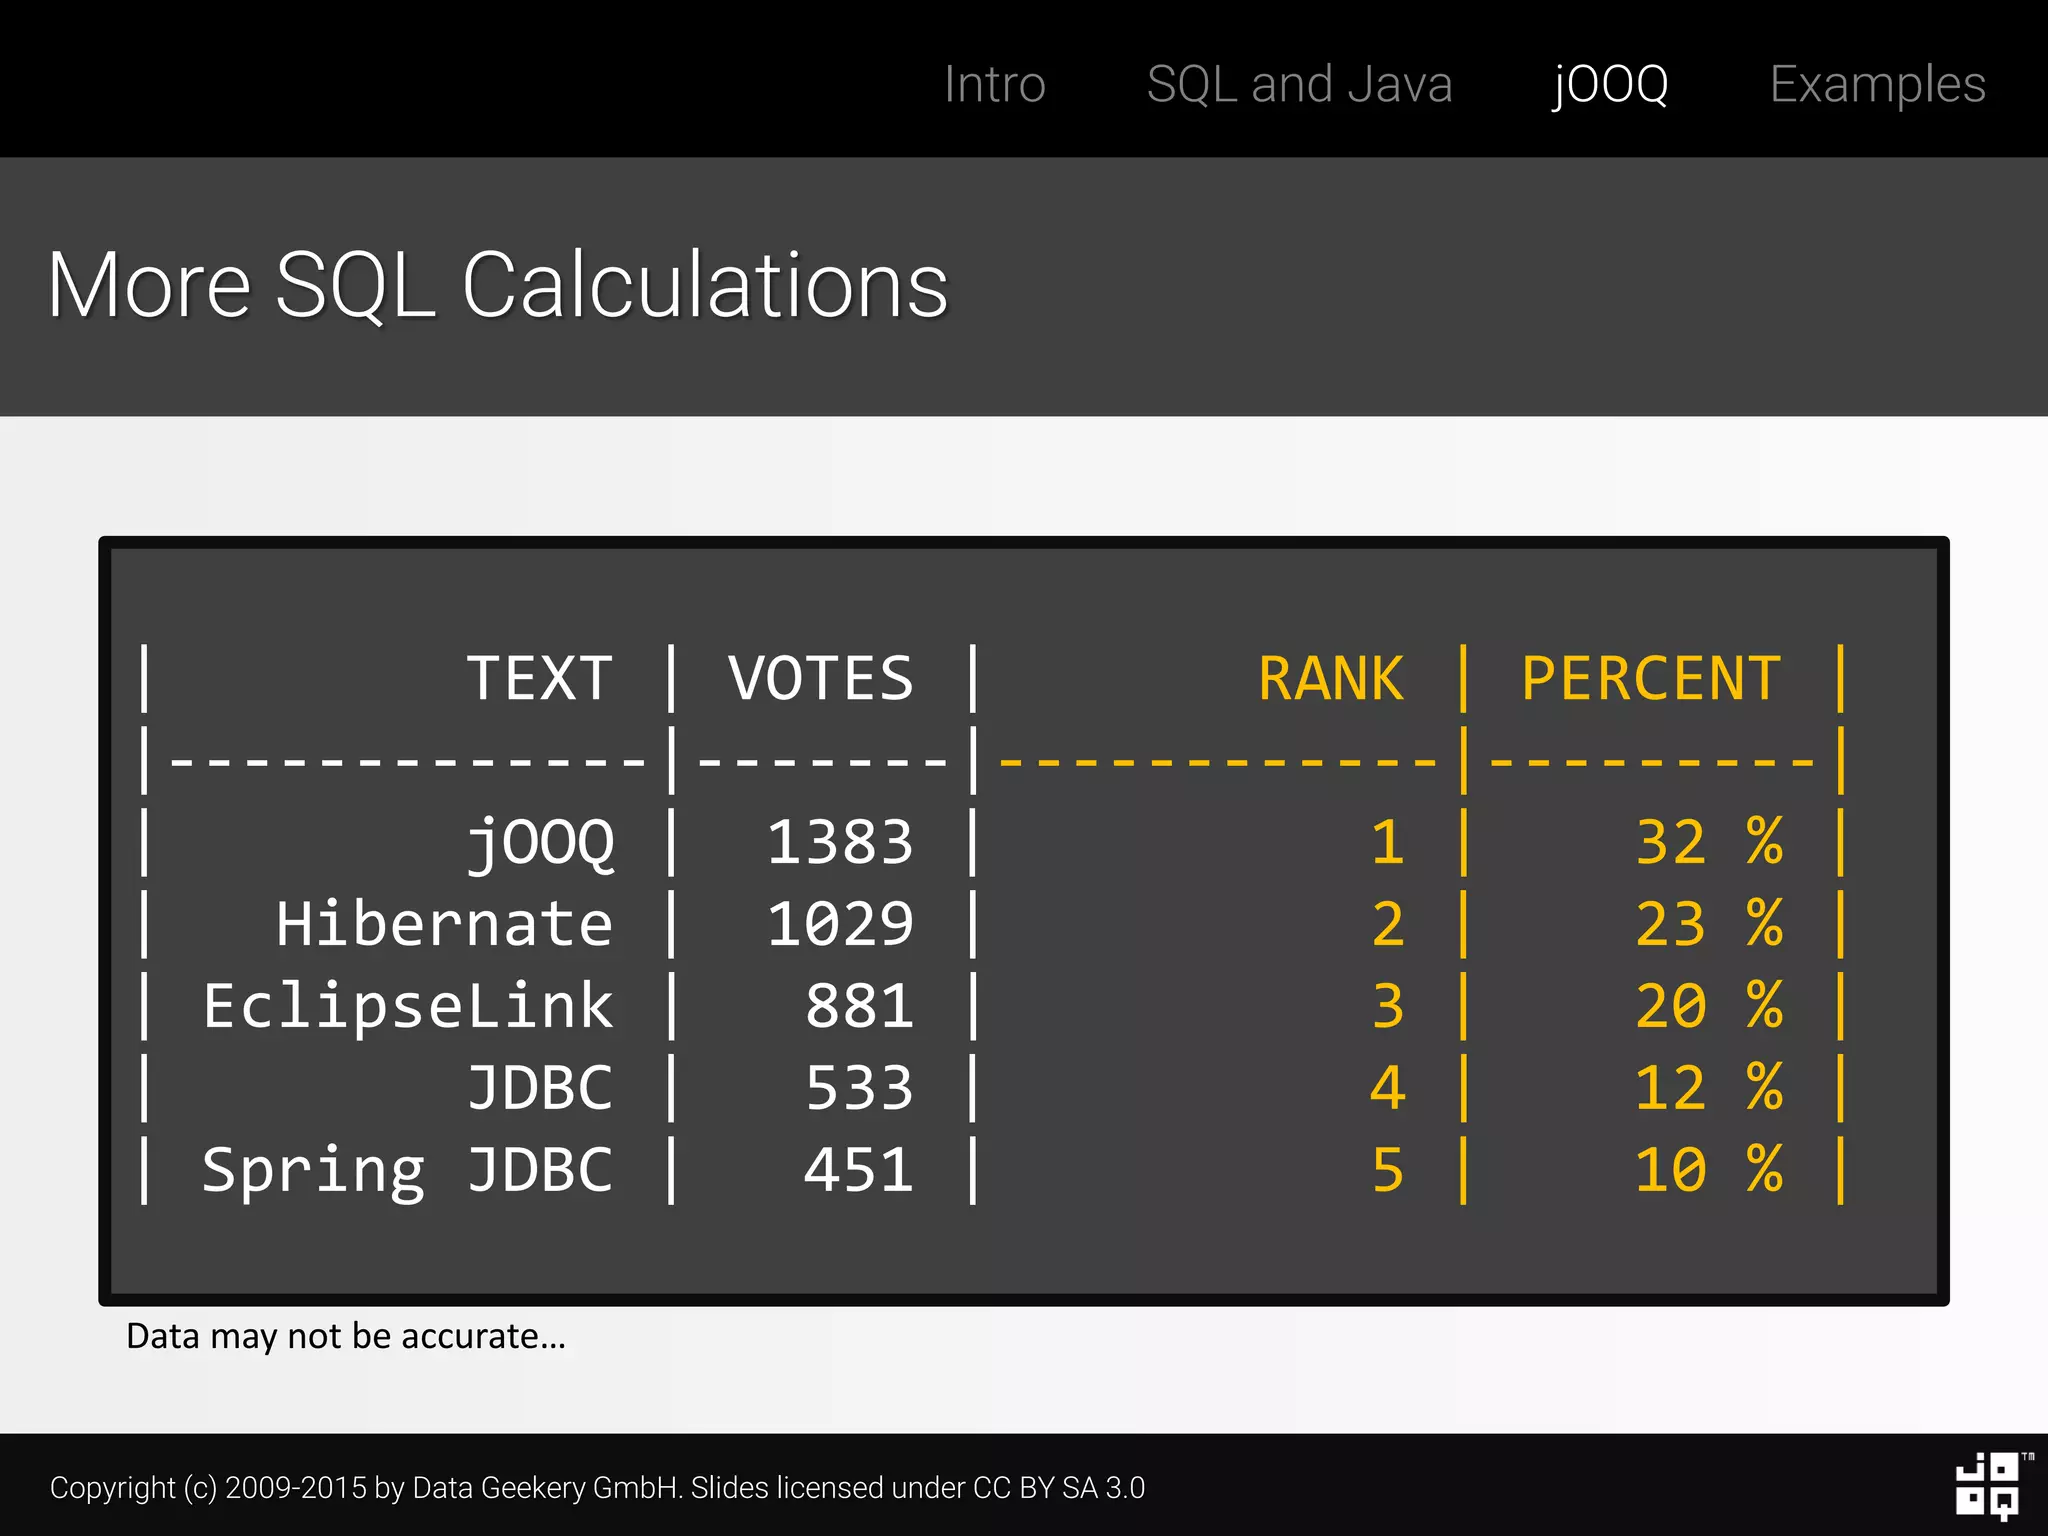Image resolution: width=2048 pixels, height=1536 pixels.
Task: Open the Intro section tab
Action: 994,84
